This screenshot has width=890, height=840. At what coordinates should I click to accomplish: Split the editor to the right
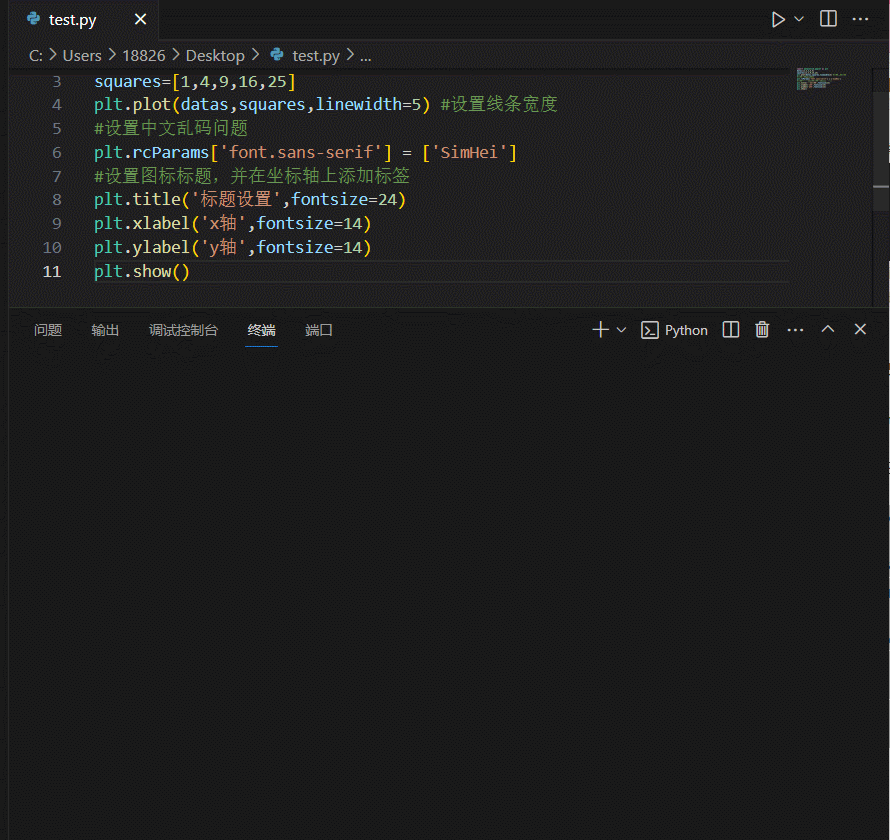click(x=828, y=19)
